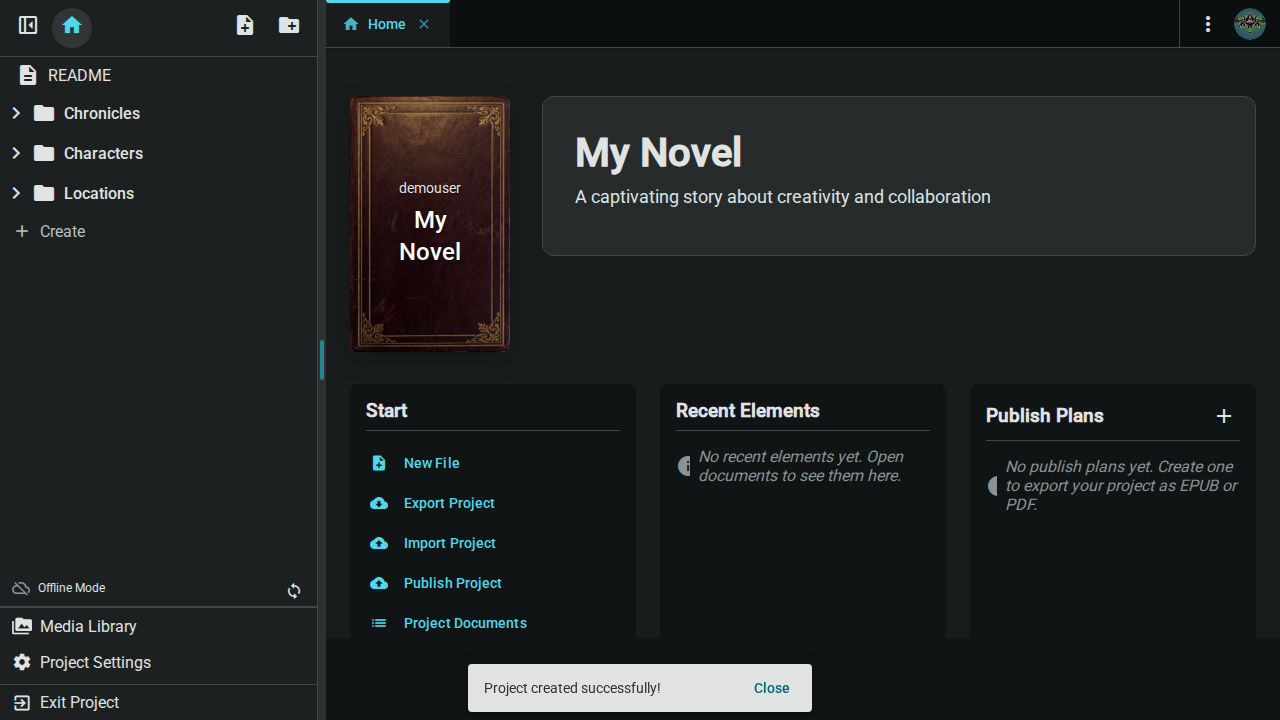Create a new file using the toolbar icon
This screenshot has width=1280, height=720.
pyautogui.click(x=244, y=25)
